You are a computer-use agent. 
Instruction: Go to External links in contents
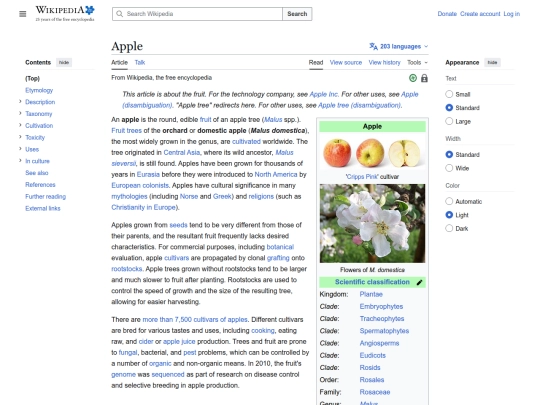click(x=43, y=208)
